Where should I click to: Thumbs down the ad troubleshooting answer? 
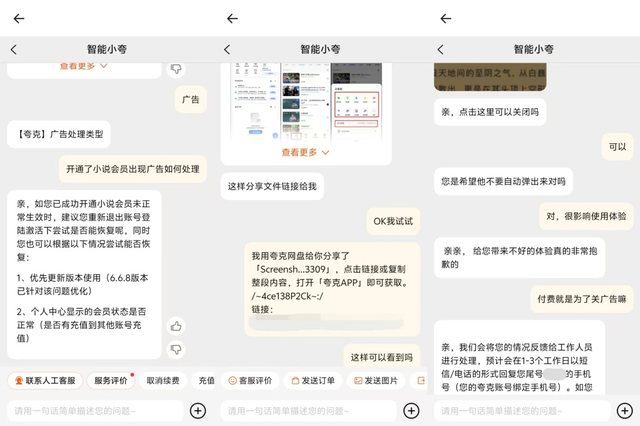tap(176, 349)
